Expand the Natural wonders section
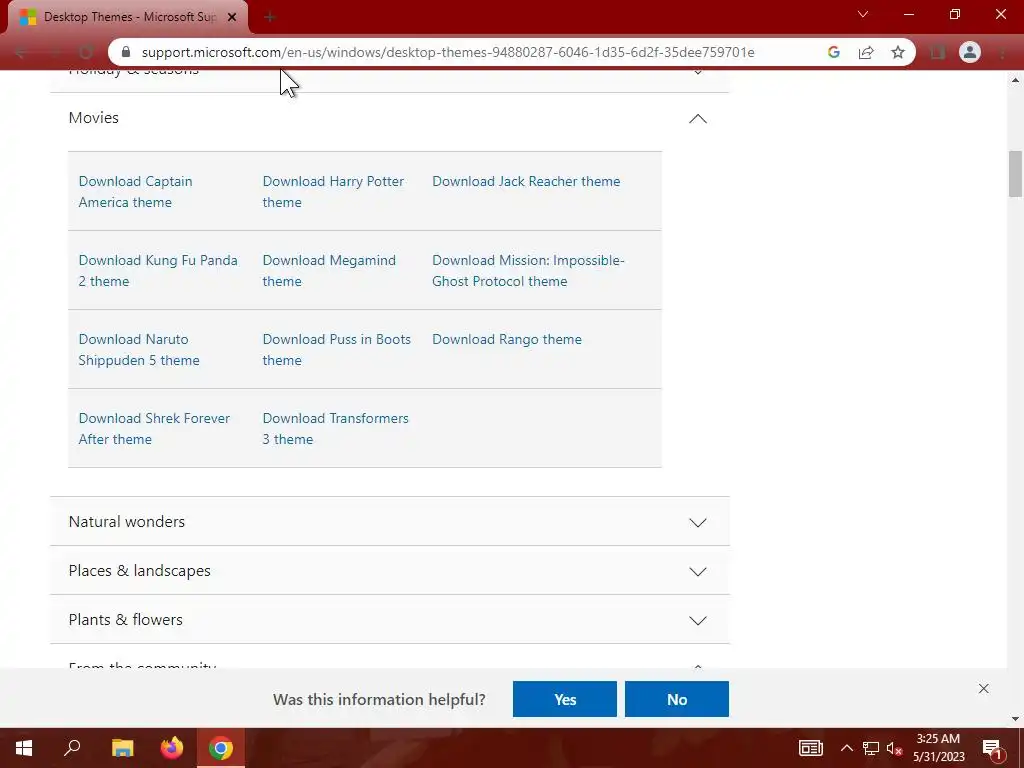 pos(697,522)
